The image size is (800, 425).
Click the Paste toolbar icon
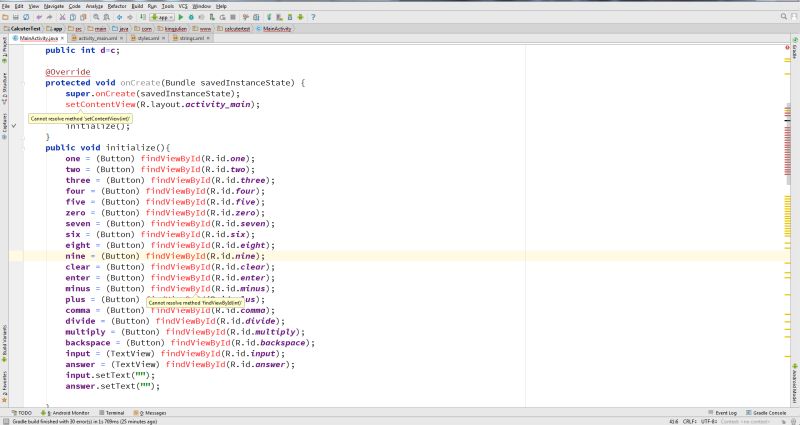pyautogui.click(x=83, y=17)
